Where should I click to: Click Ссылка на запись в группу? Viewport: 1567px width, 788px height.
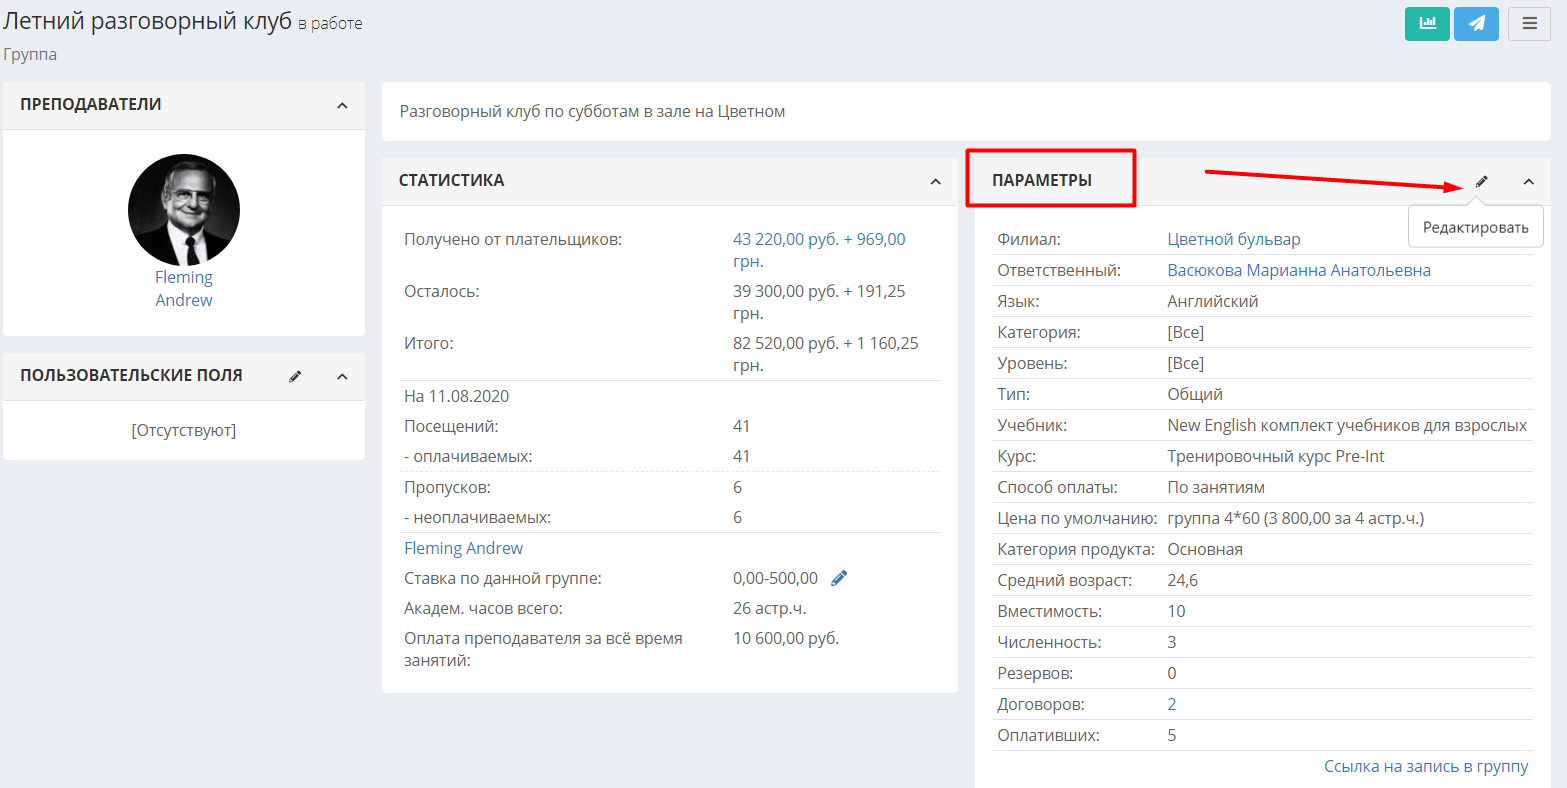click(1426, 766)
